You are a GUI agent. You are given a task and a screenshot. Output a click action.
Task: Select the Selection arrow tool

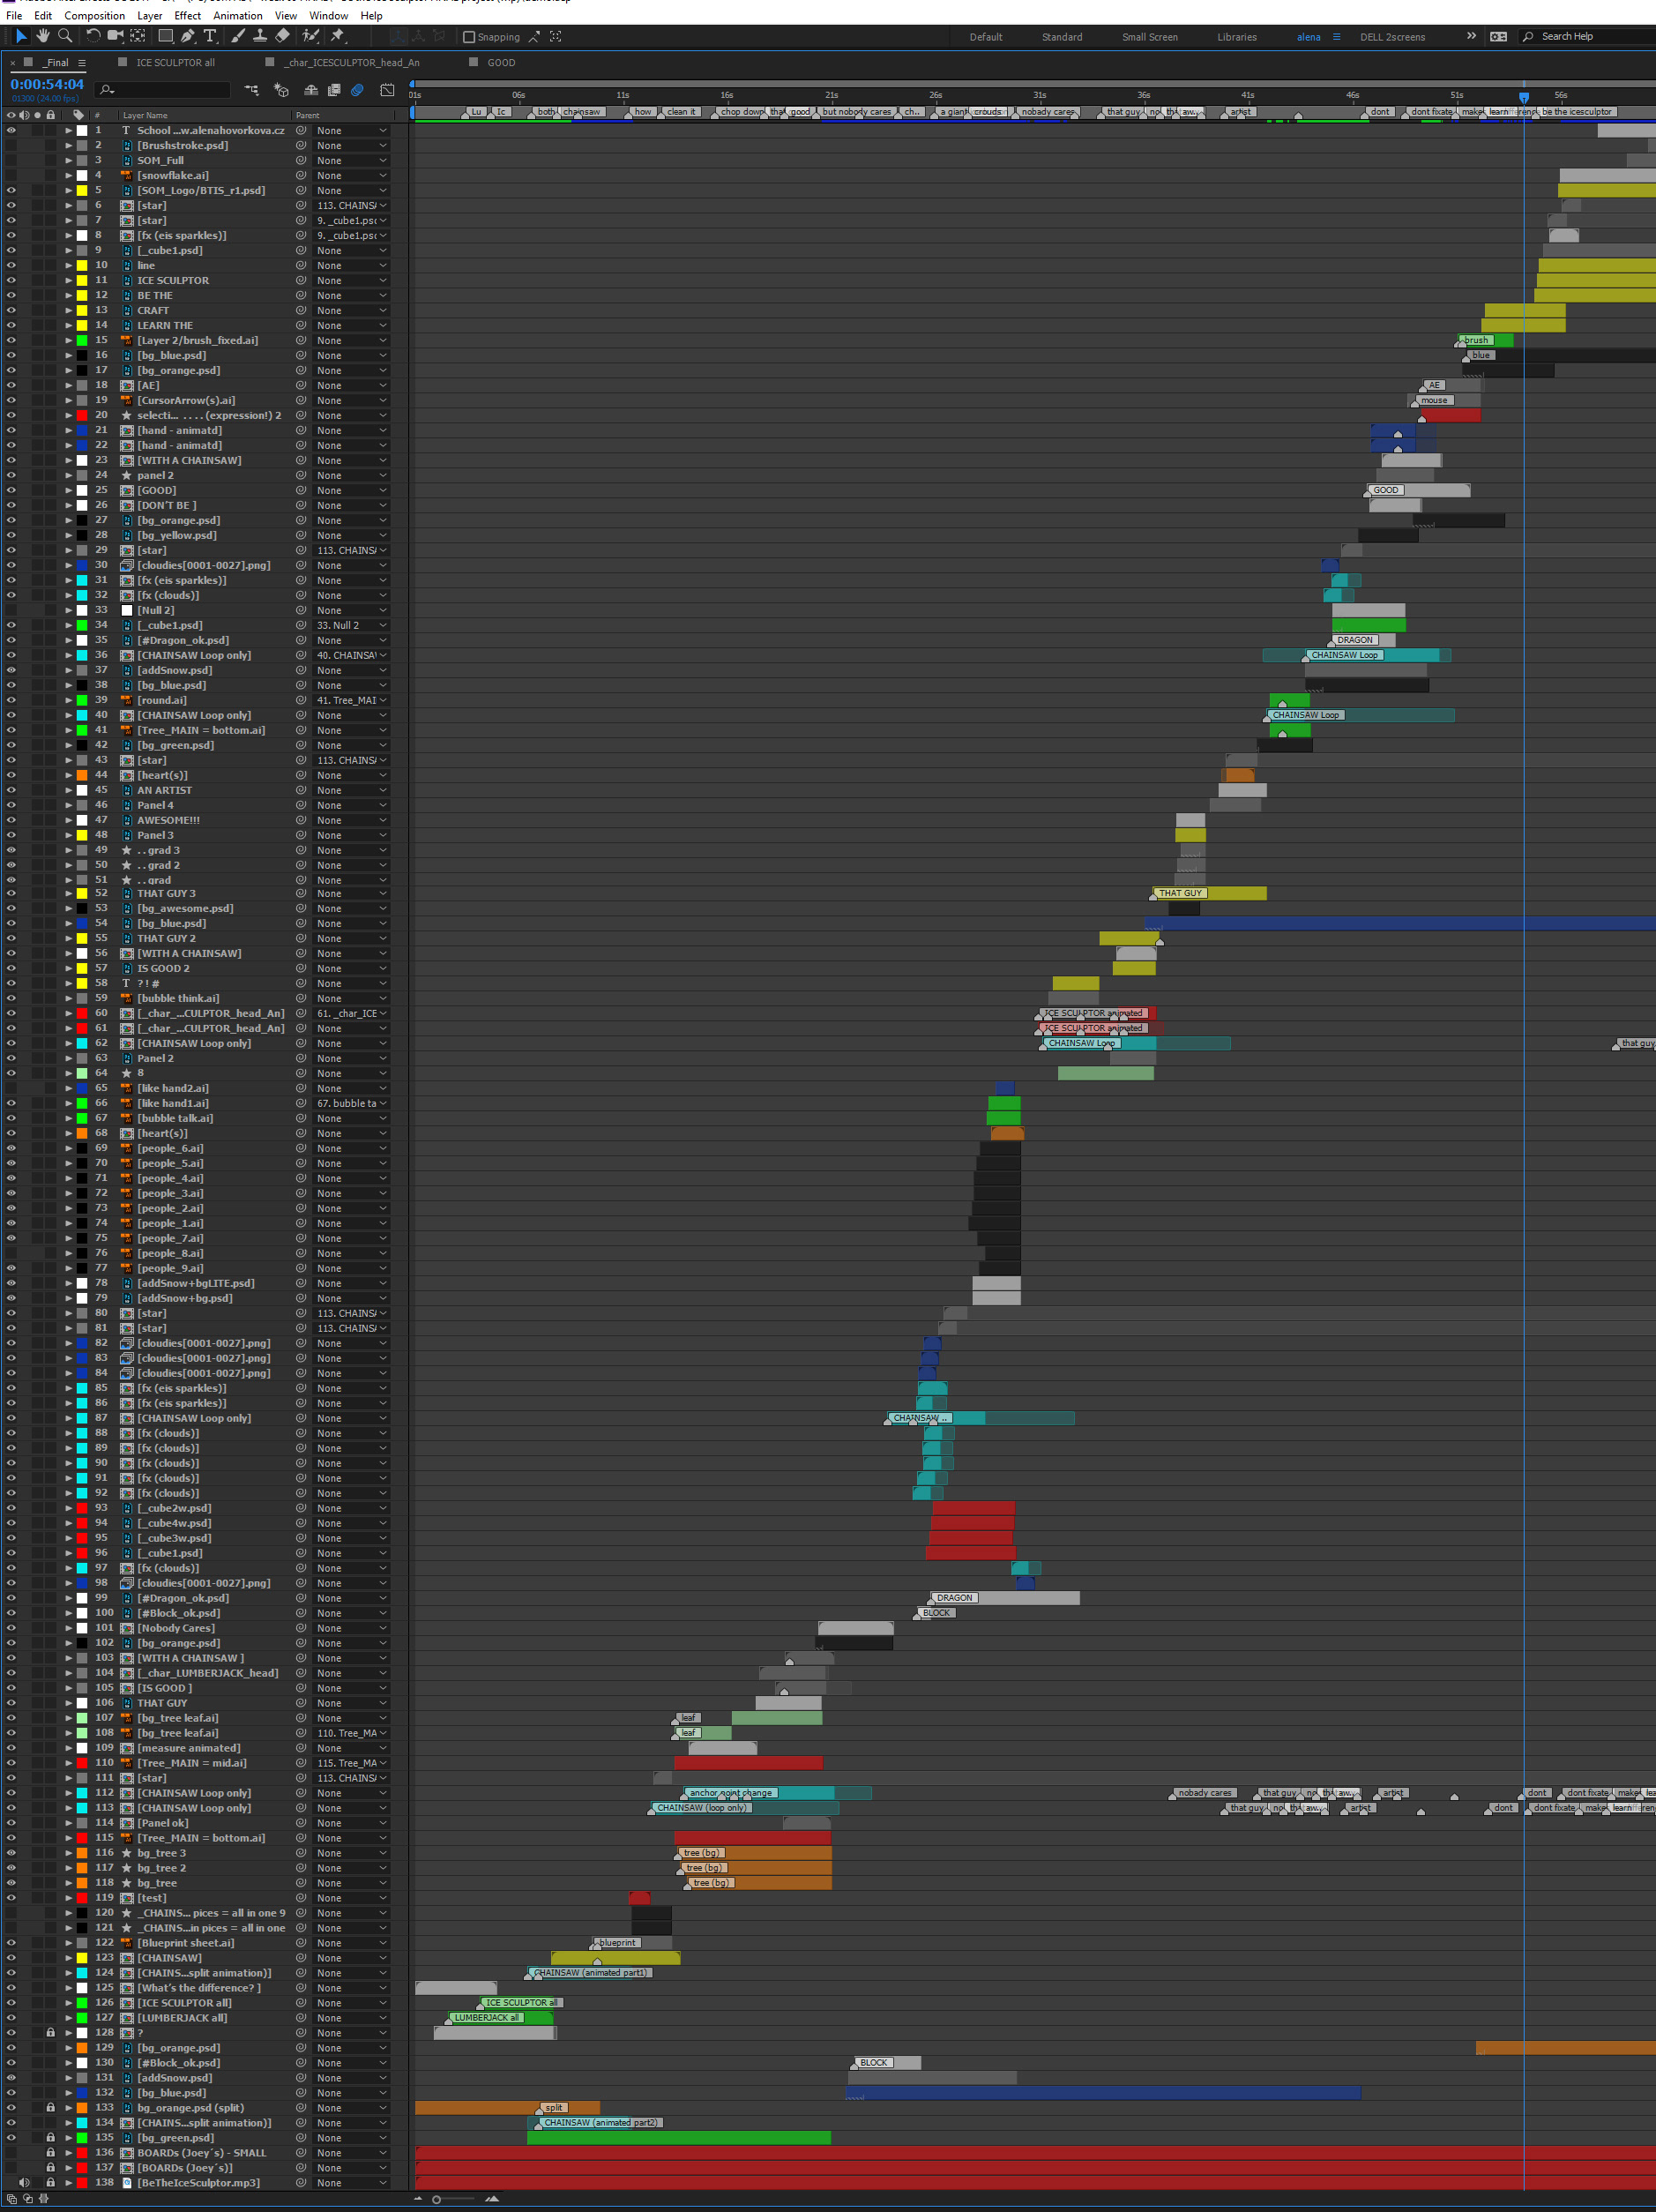(x=21, y=36)
